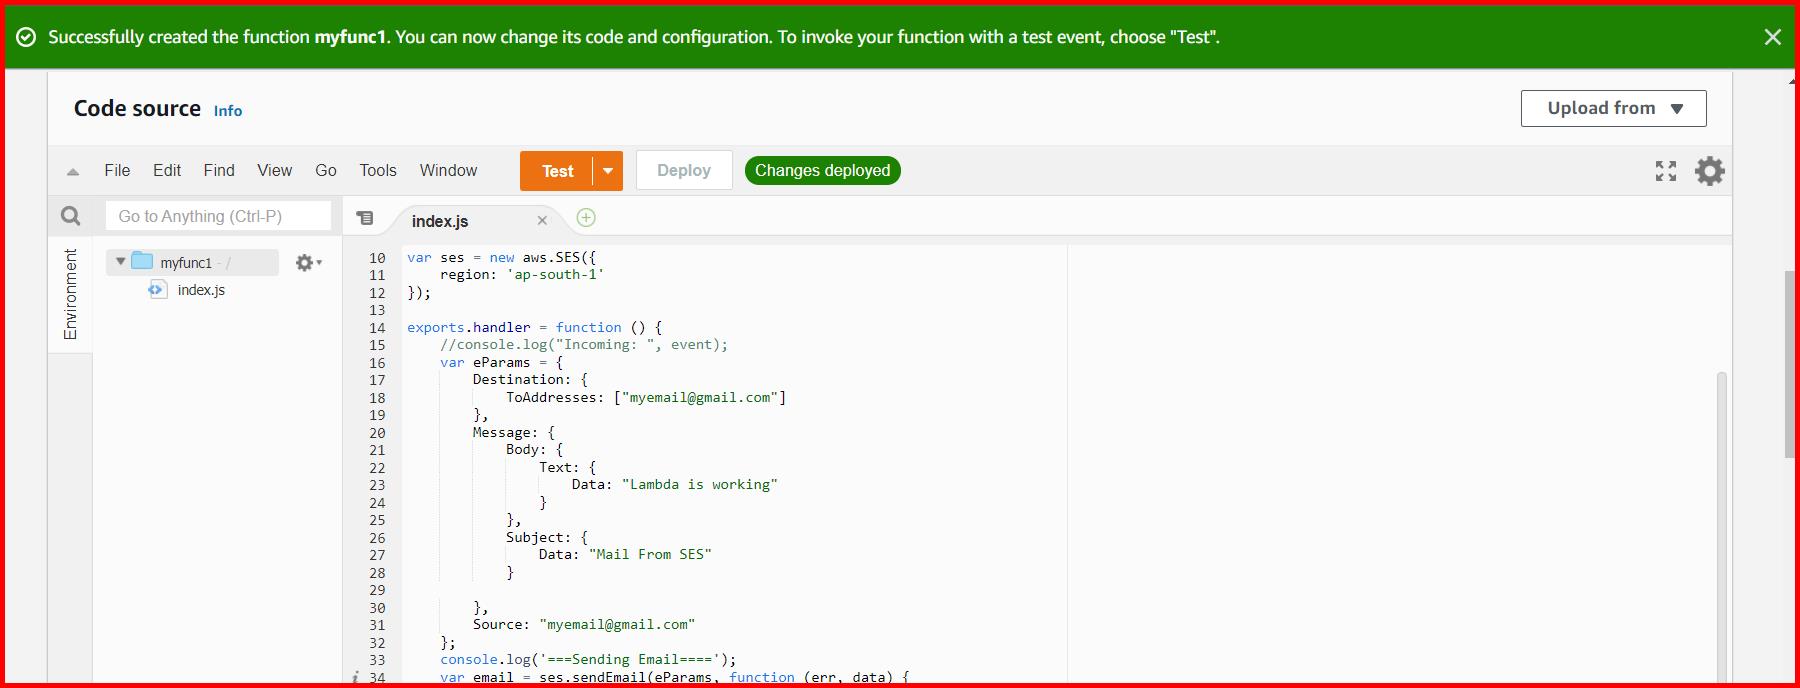Viewport: 1800px width, 688px height.
Task: Click the index.js file icon
Action: point(157,290)
